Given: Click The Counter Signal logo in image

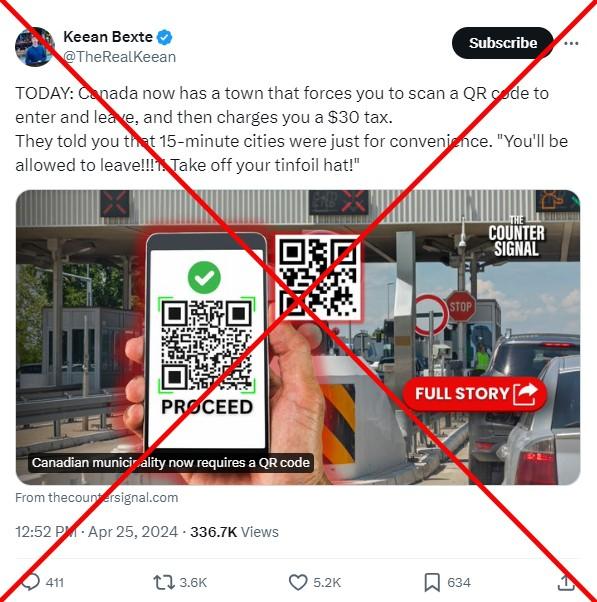Looking at the screenshot, I should (516, 237).
